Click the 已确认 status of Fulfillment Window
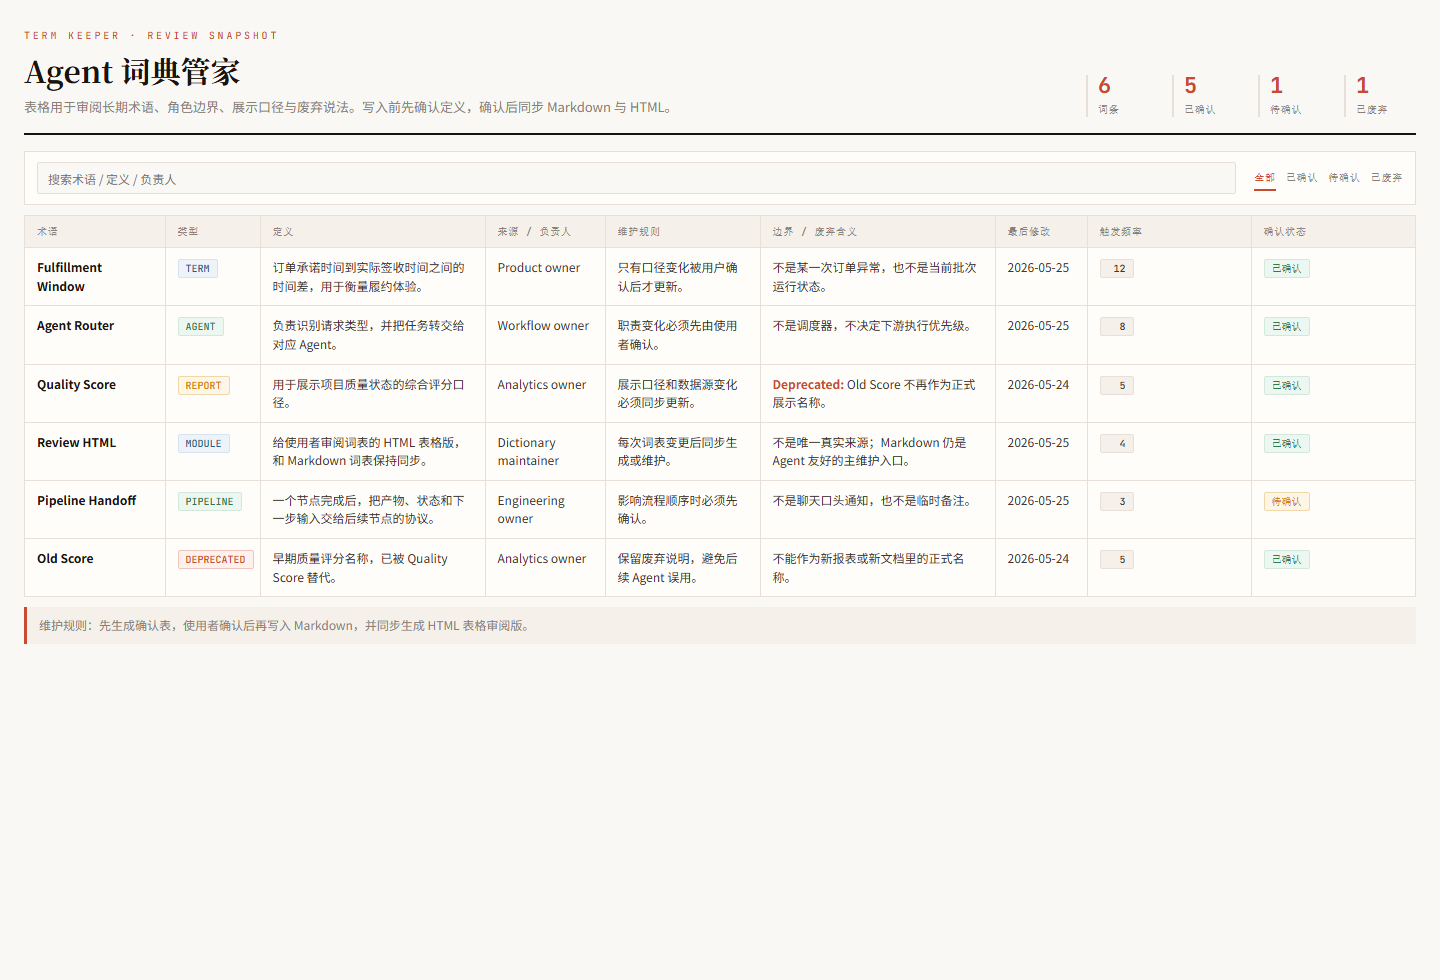This screenshot has height=980, width=1440. (x=1287, y=269)
